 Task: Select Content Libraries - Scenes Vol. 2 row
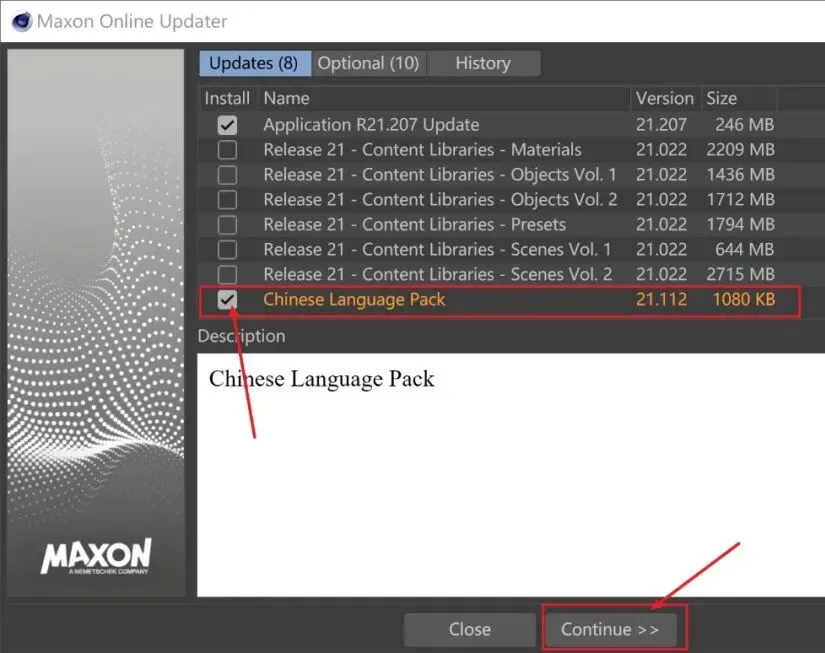pos(438,274)
